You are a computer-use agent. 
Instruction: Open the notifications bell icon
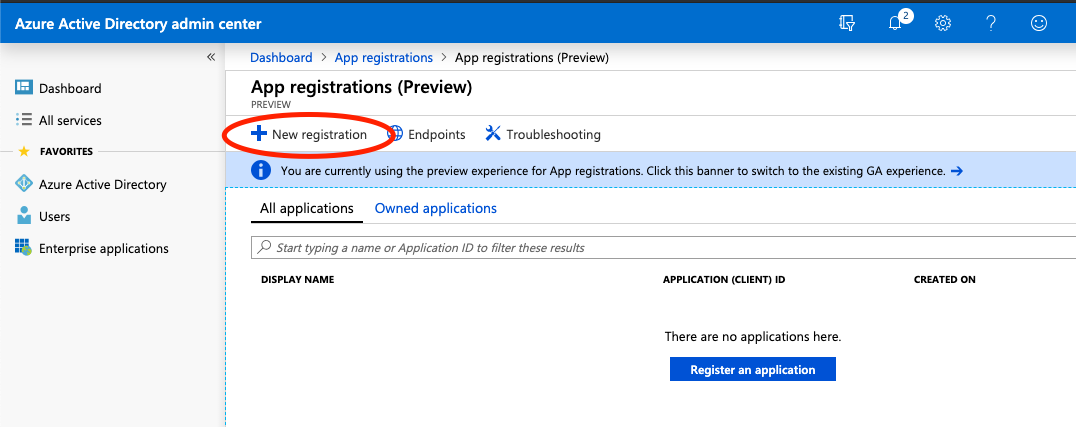click(895, 23)
